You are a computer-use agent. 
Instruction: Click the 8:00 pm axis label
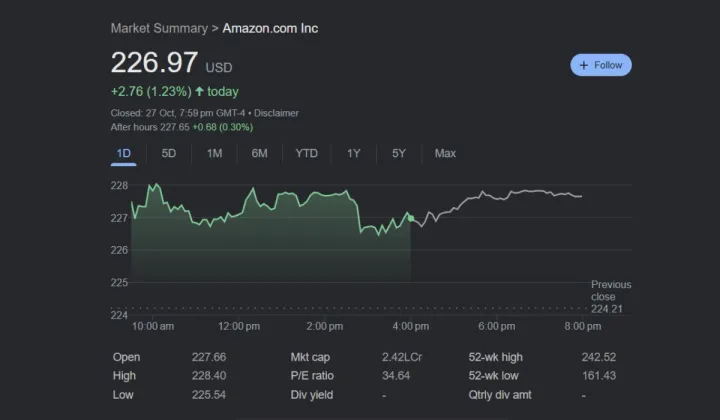582,326
